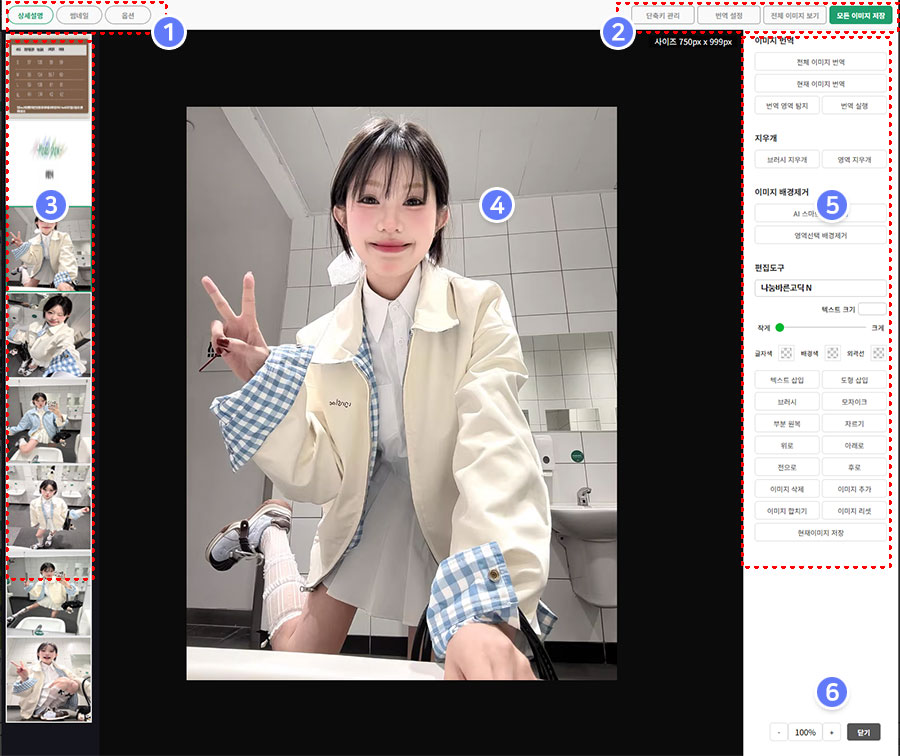Click the 단축키 관리 button
This screenshot has height=756, width=900.
(x=662, y=16)
